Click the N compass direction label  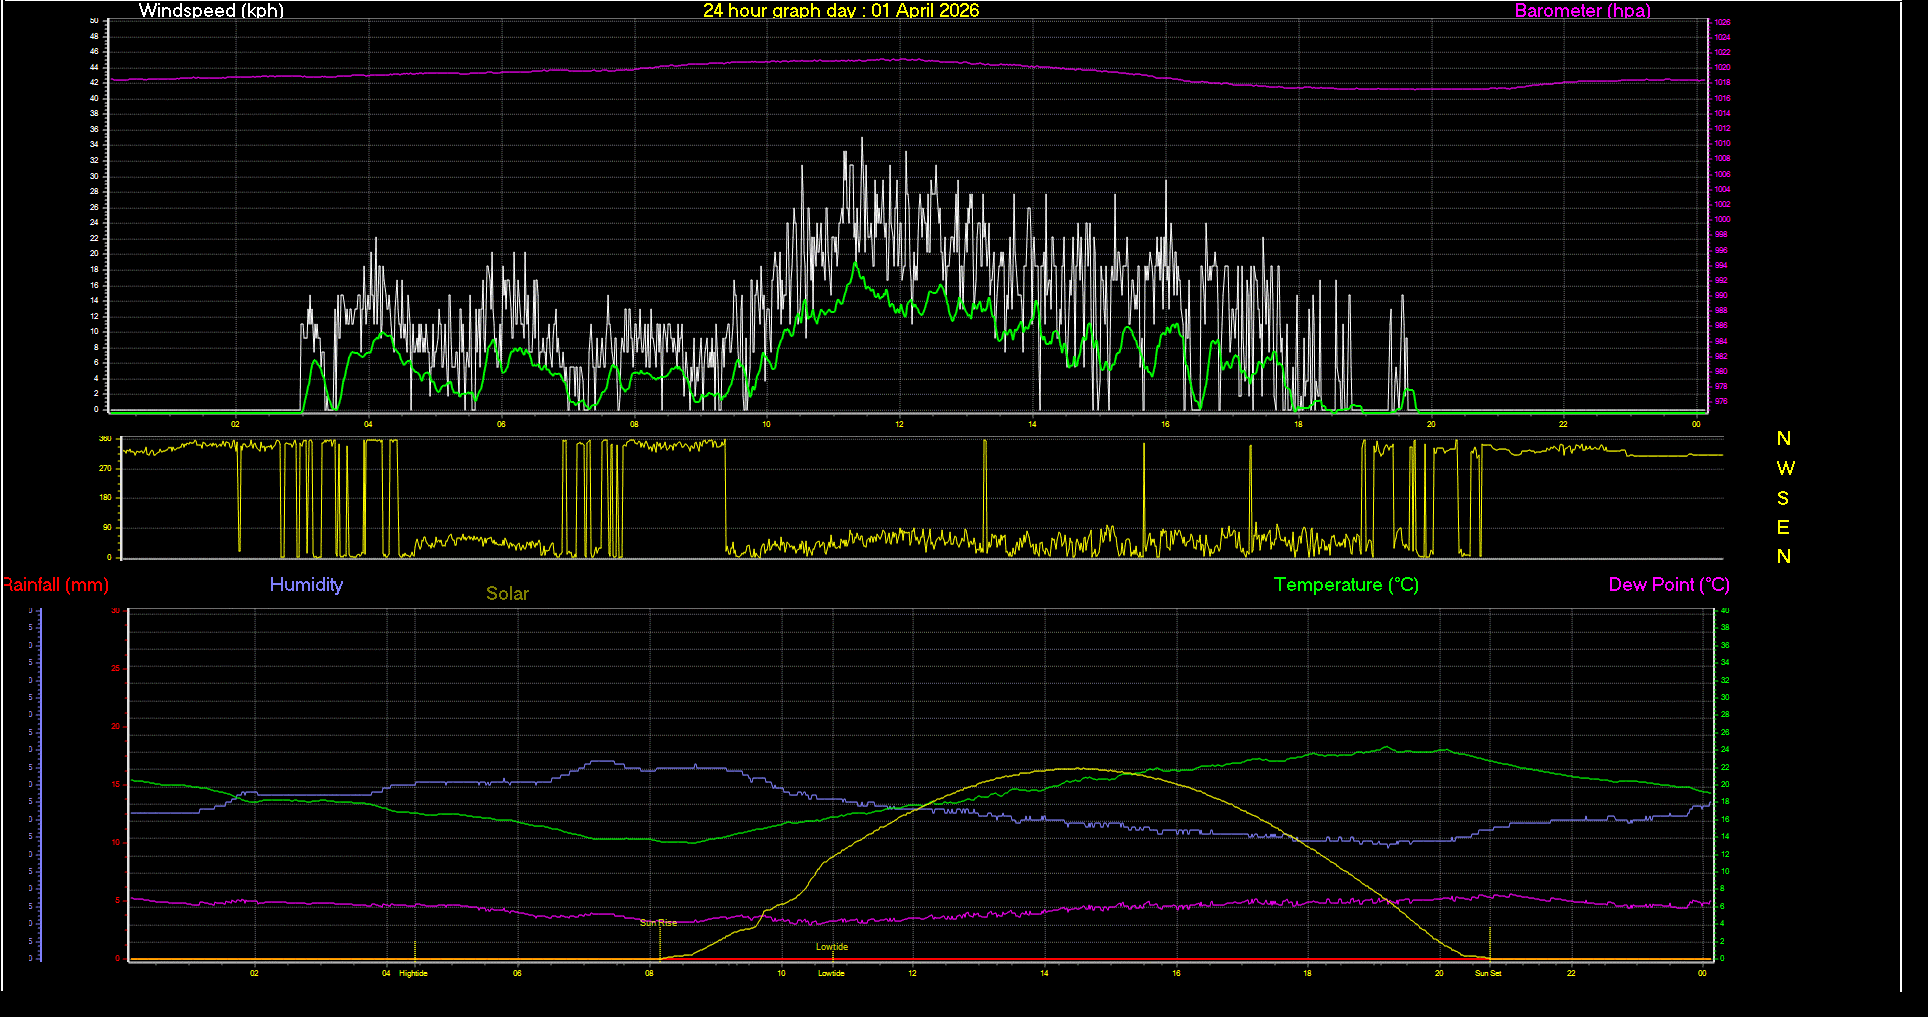point(1783,438)
